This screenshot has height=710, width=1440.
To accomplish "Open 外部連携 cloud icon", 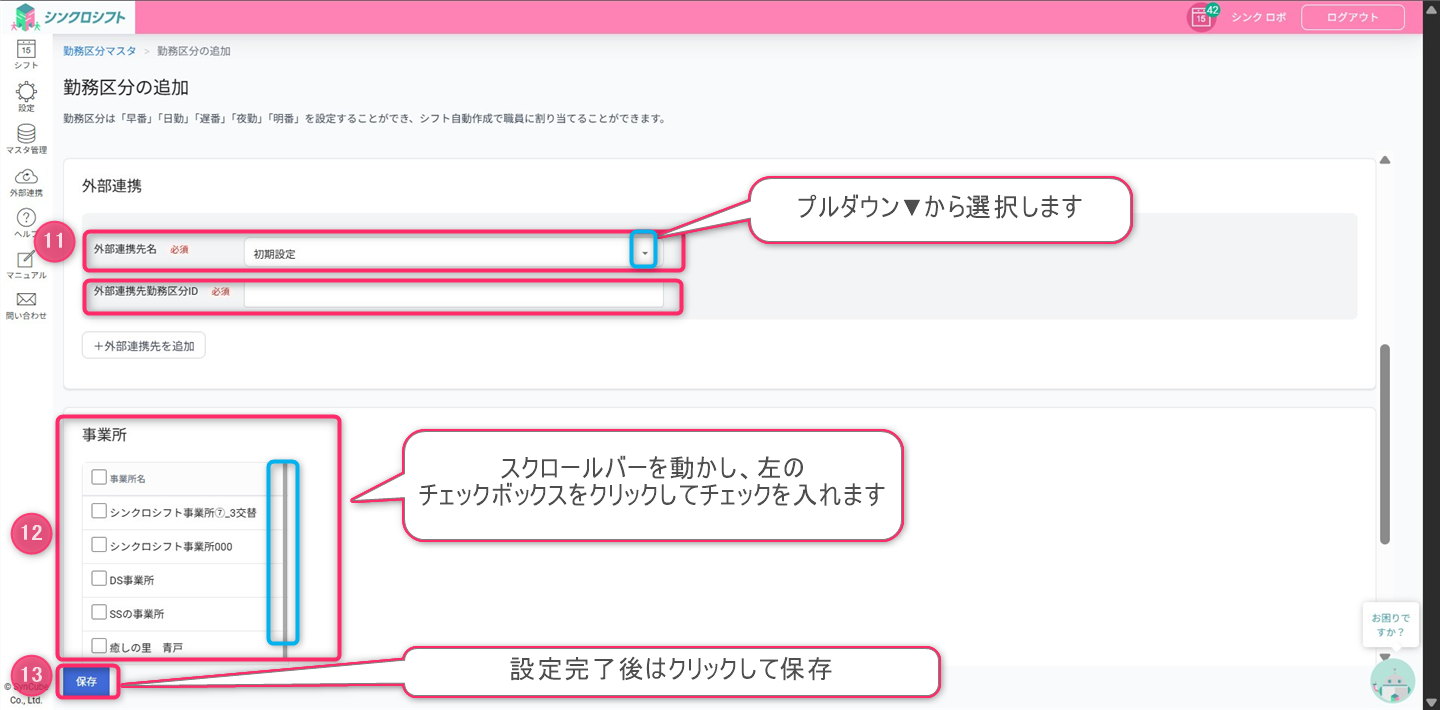I will click(x=27, y=177).
